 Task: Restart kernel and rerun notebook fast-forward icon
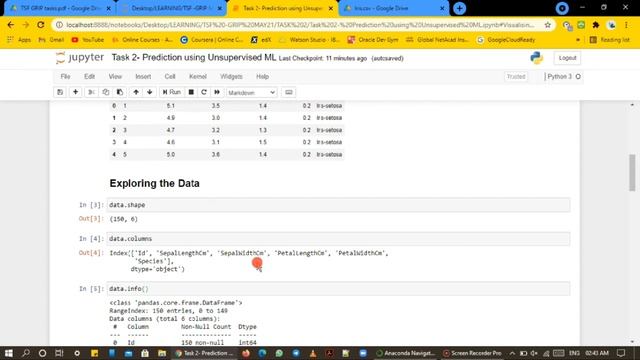[x=217, y=92]
